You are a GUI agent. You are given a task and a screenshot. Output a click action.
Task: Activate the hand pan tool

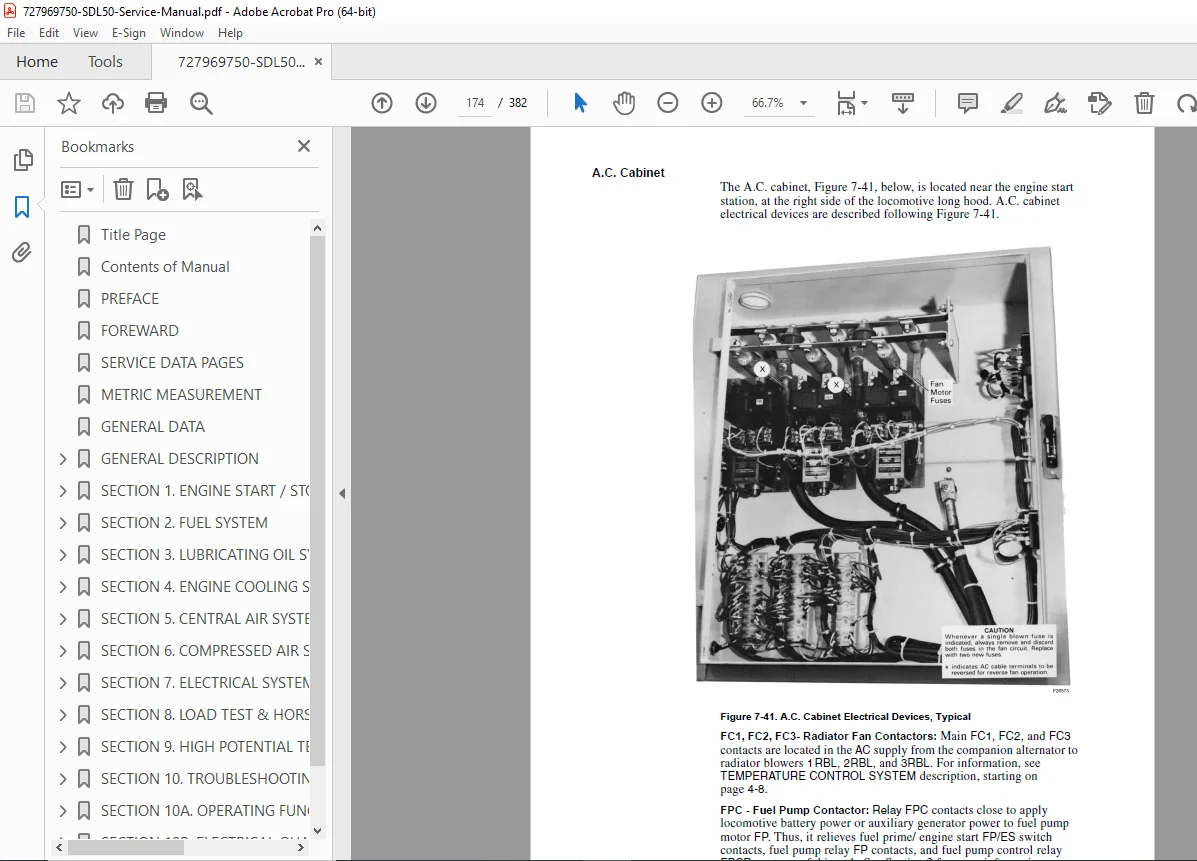[624, 103]
